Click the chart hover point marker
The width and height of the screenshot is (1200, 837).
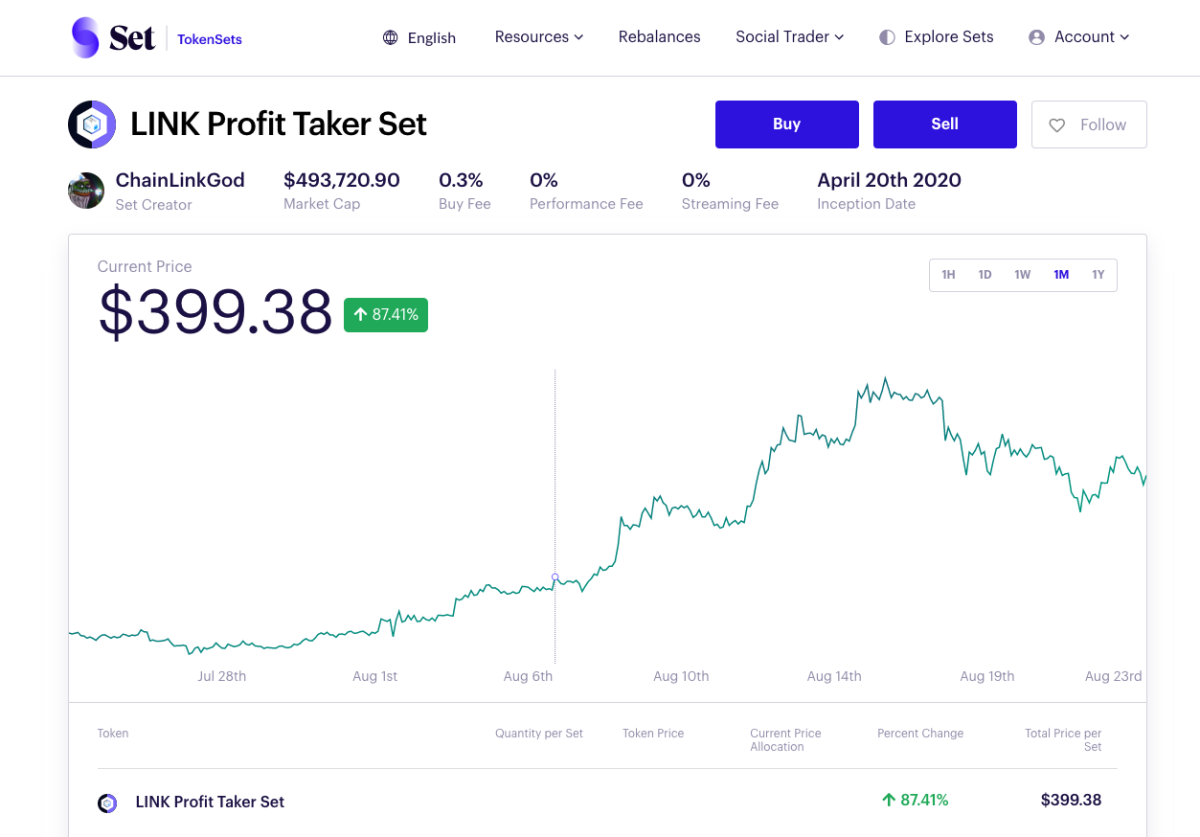coord(555,577)
